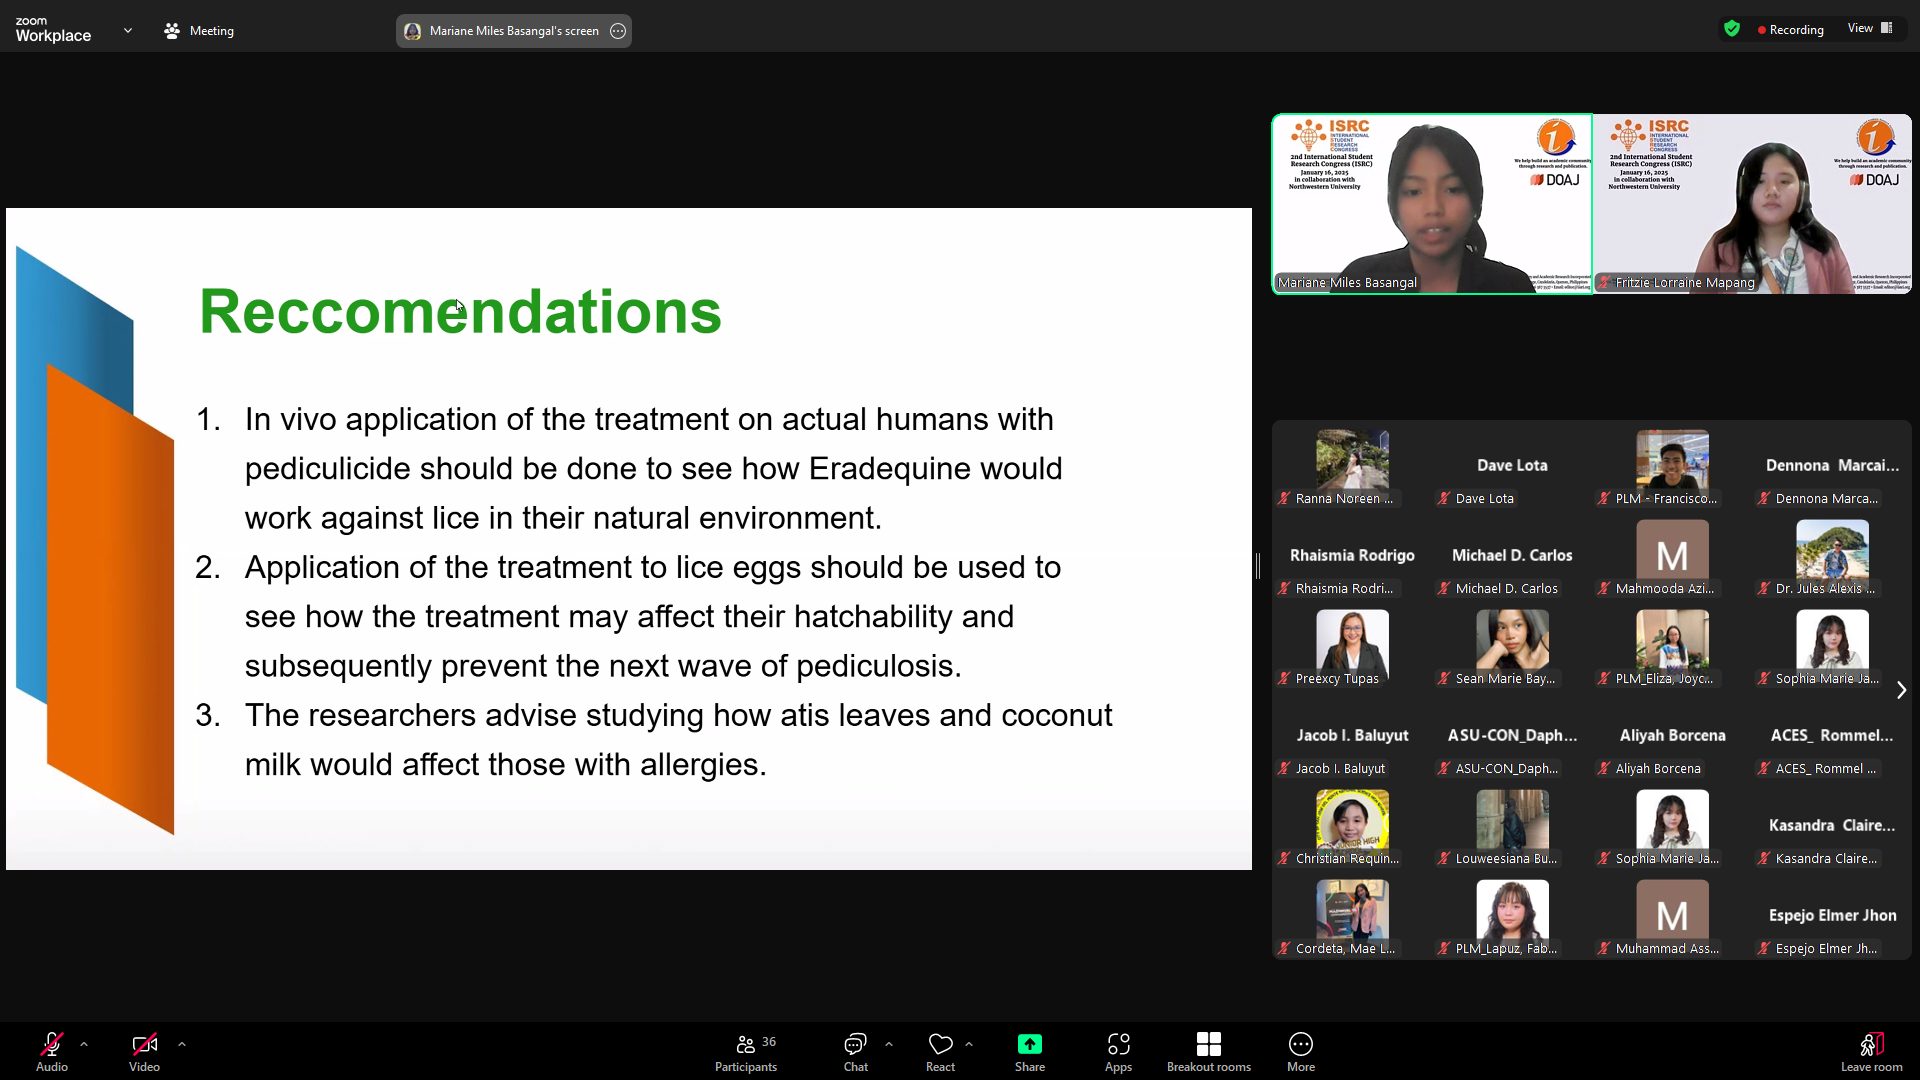The image size is (1920, 1080).
Task: Open the View layout menu
Action: 1869,29
